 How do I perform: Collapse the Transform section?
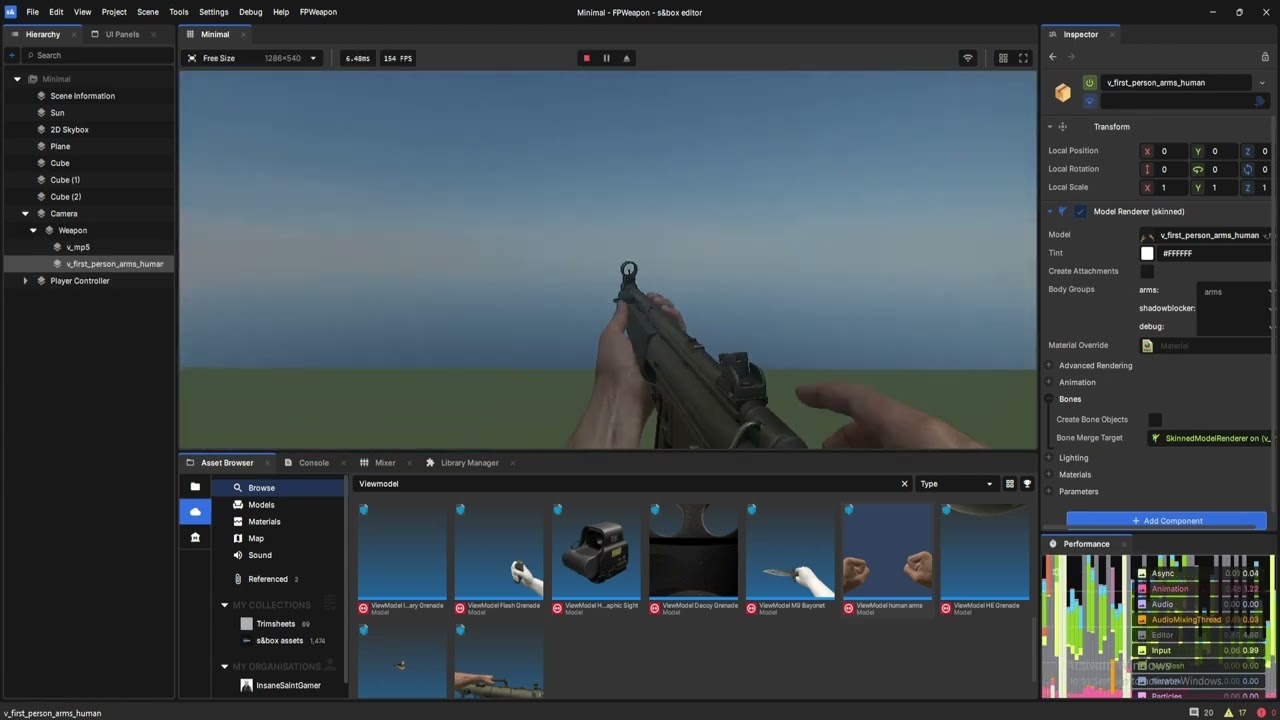1050,127
